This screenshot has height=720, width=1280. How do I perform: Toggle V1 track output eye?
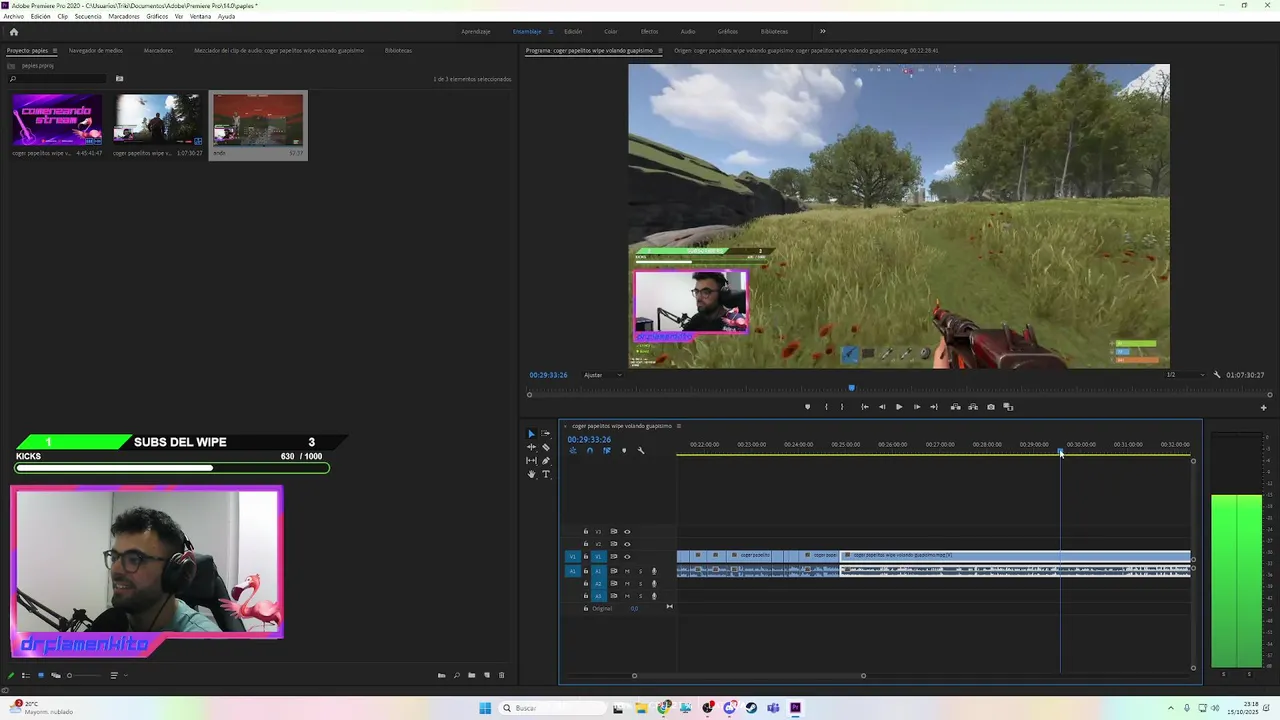627,557
